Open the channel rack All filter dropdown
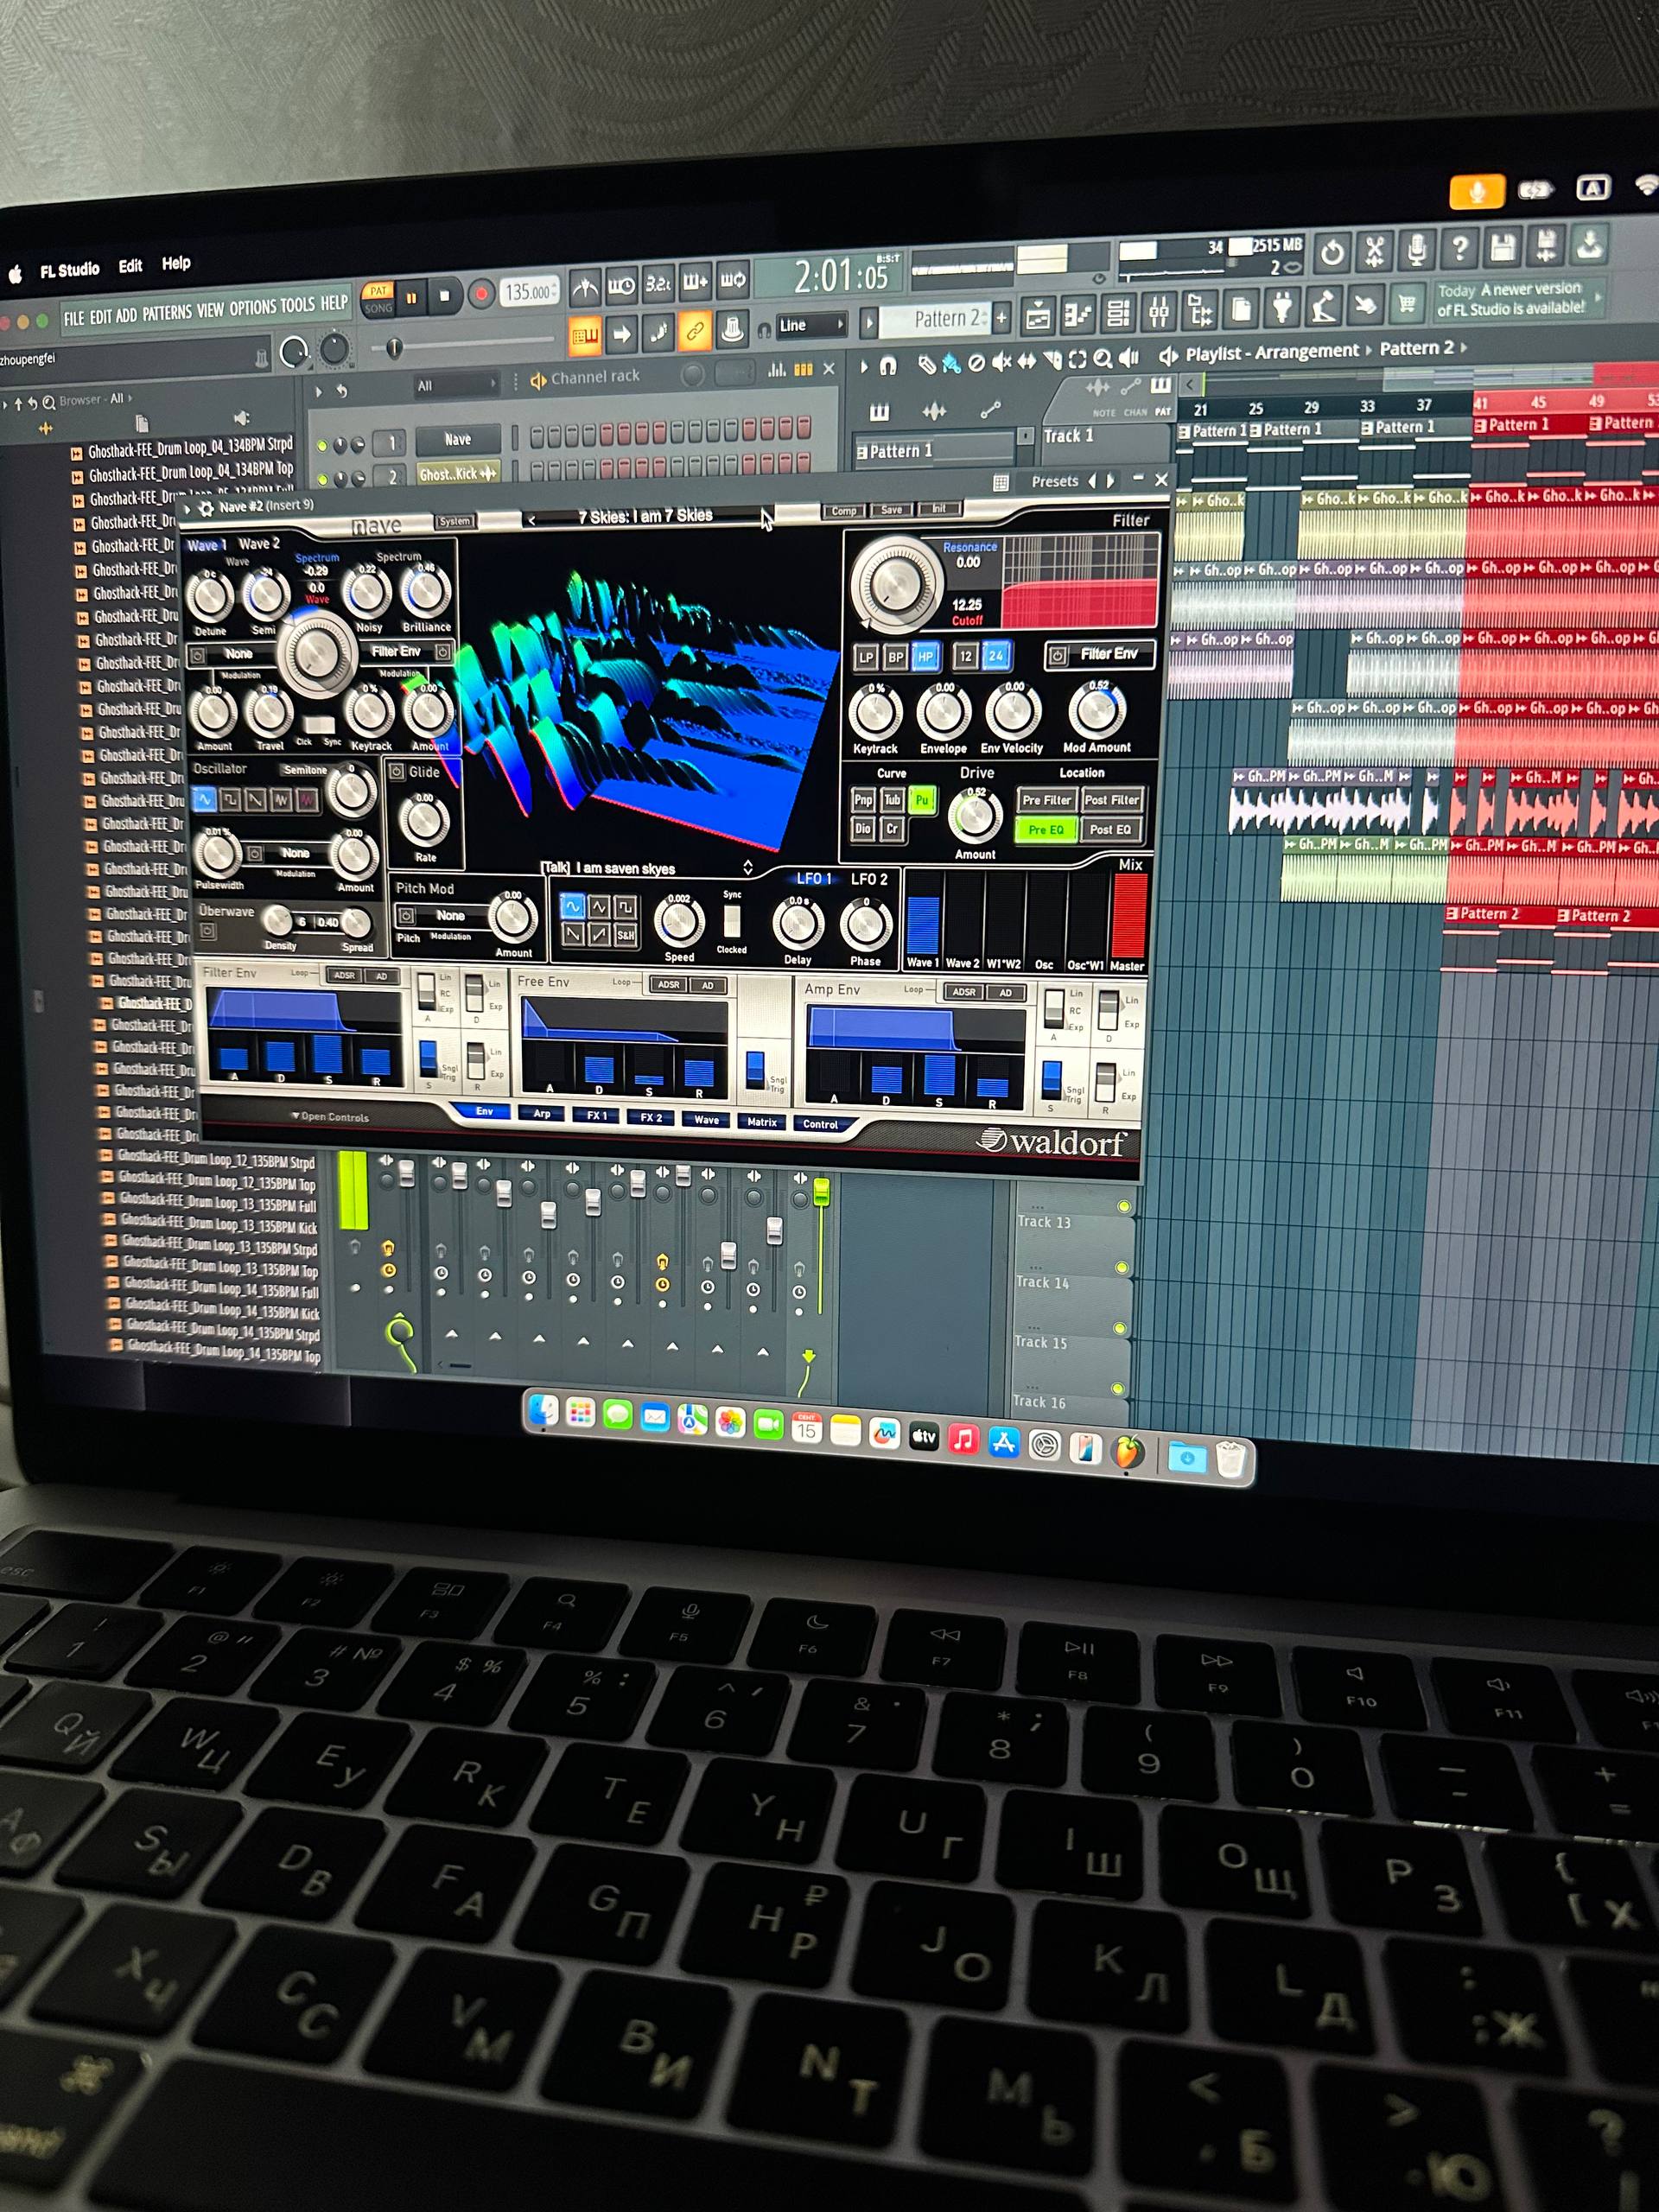The image size is (1659, 2212). pos(455,385)
